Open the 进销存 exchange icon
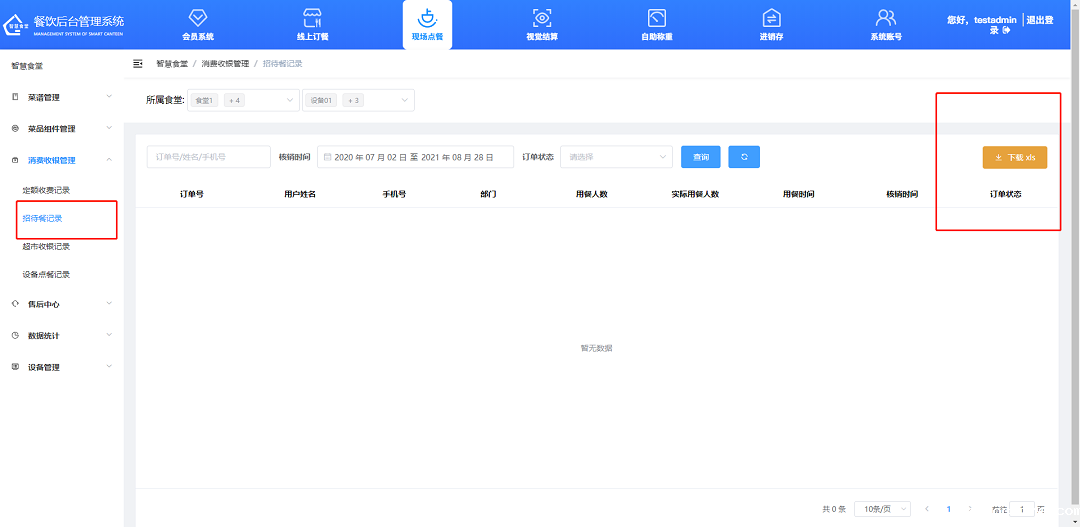 tap(771, 19)
